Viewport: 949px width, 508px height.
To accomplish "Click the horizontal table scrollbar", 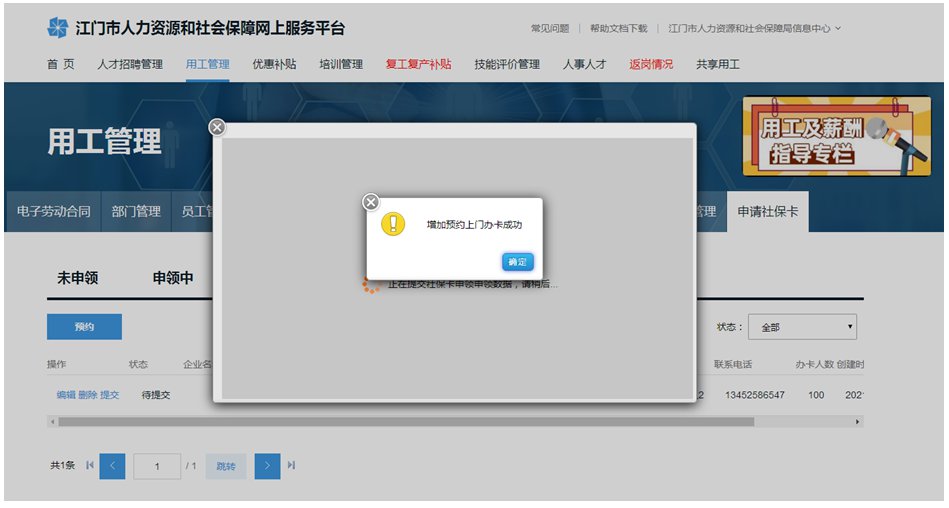I will (406, 421).
